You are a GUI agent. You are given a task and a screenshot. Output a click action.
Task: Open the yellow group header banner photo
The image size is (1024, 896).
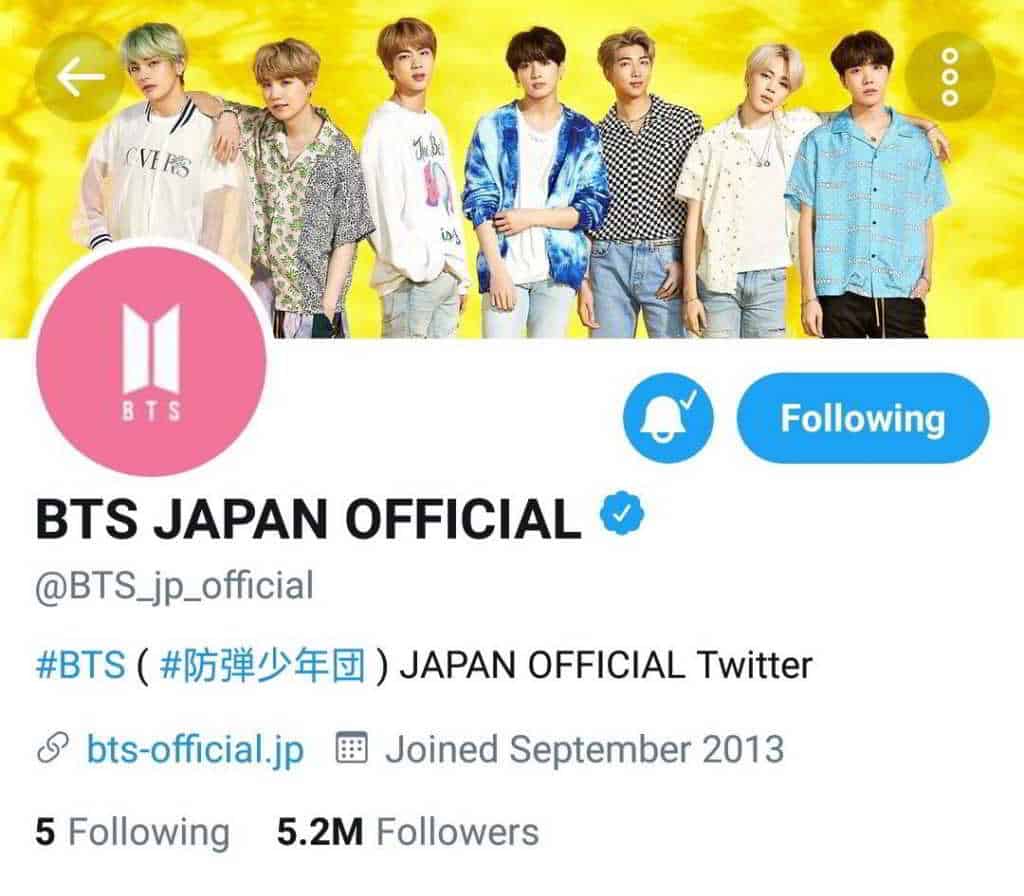(x=512, y=170)
